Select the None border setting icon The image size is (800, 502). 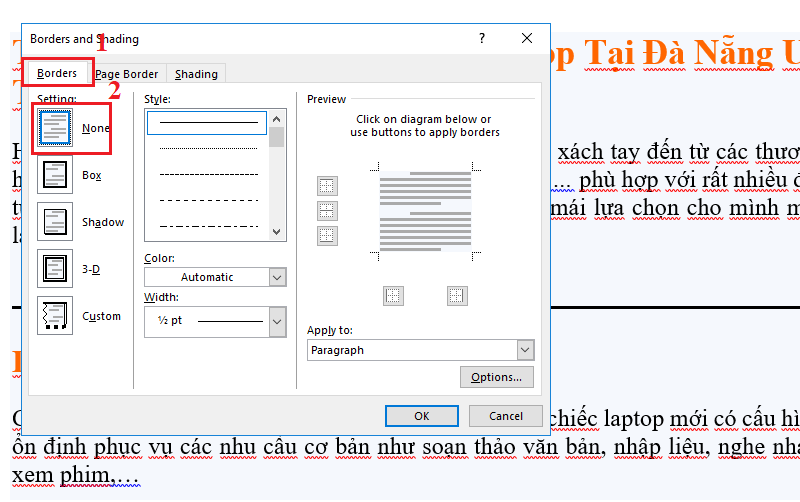click(55, 128)
